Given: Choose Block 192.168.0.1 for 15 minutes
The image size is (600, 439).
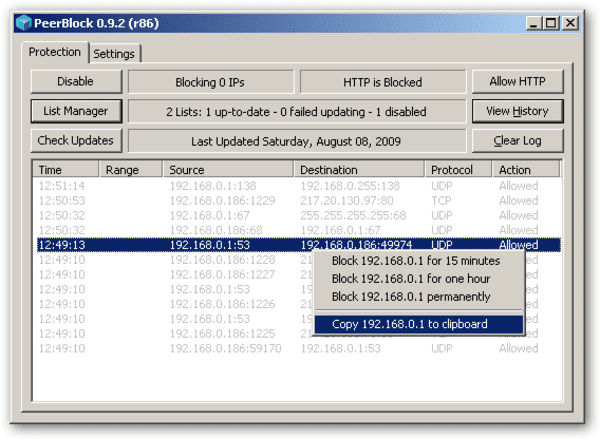Looking at the screenshot, I should point(419,261).
